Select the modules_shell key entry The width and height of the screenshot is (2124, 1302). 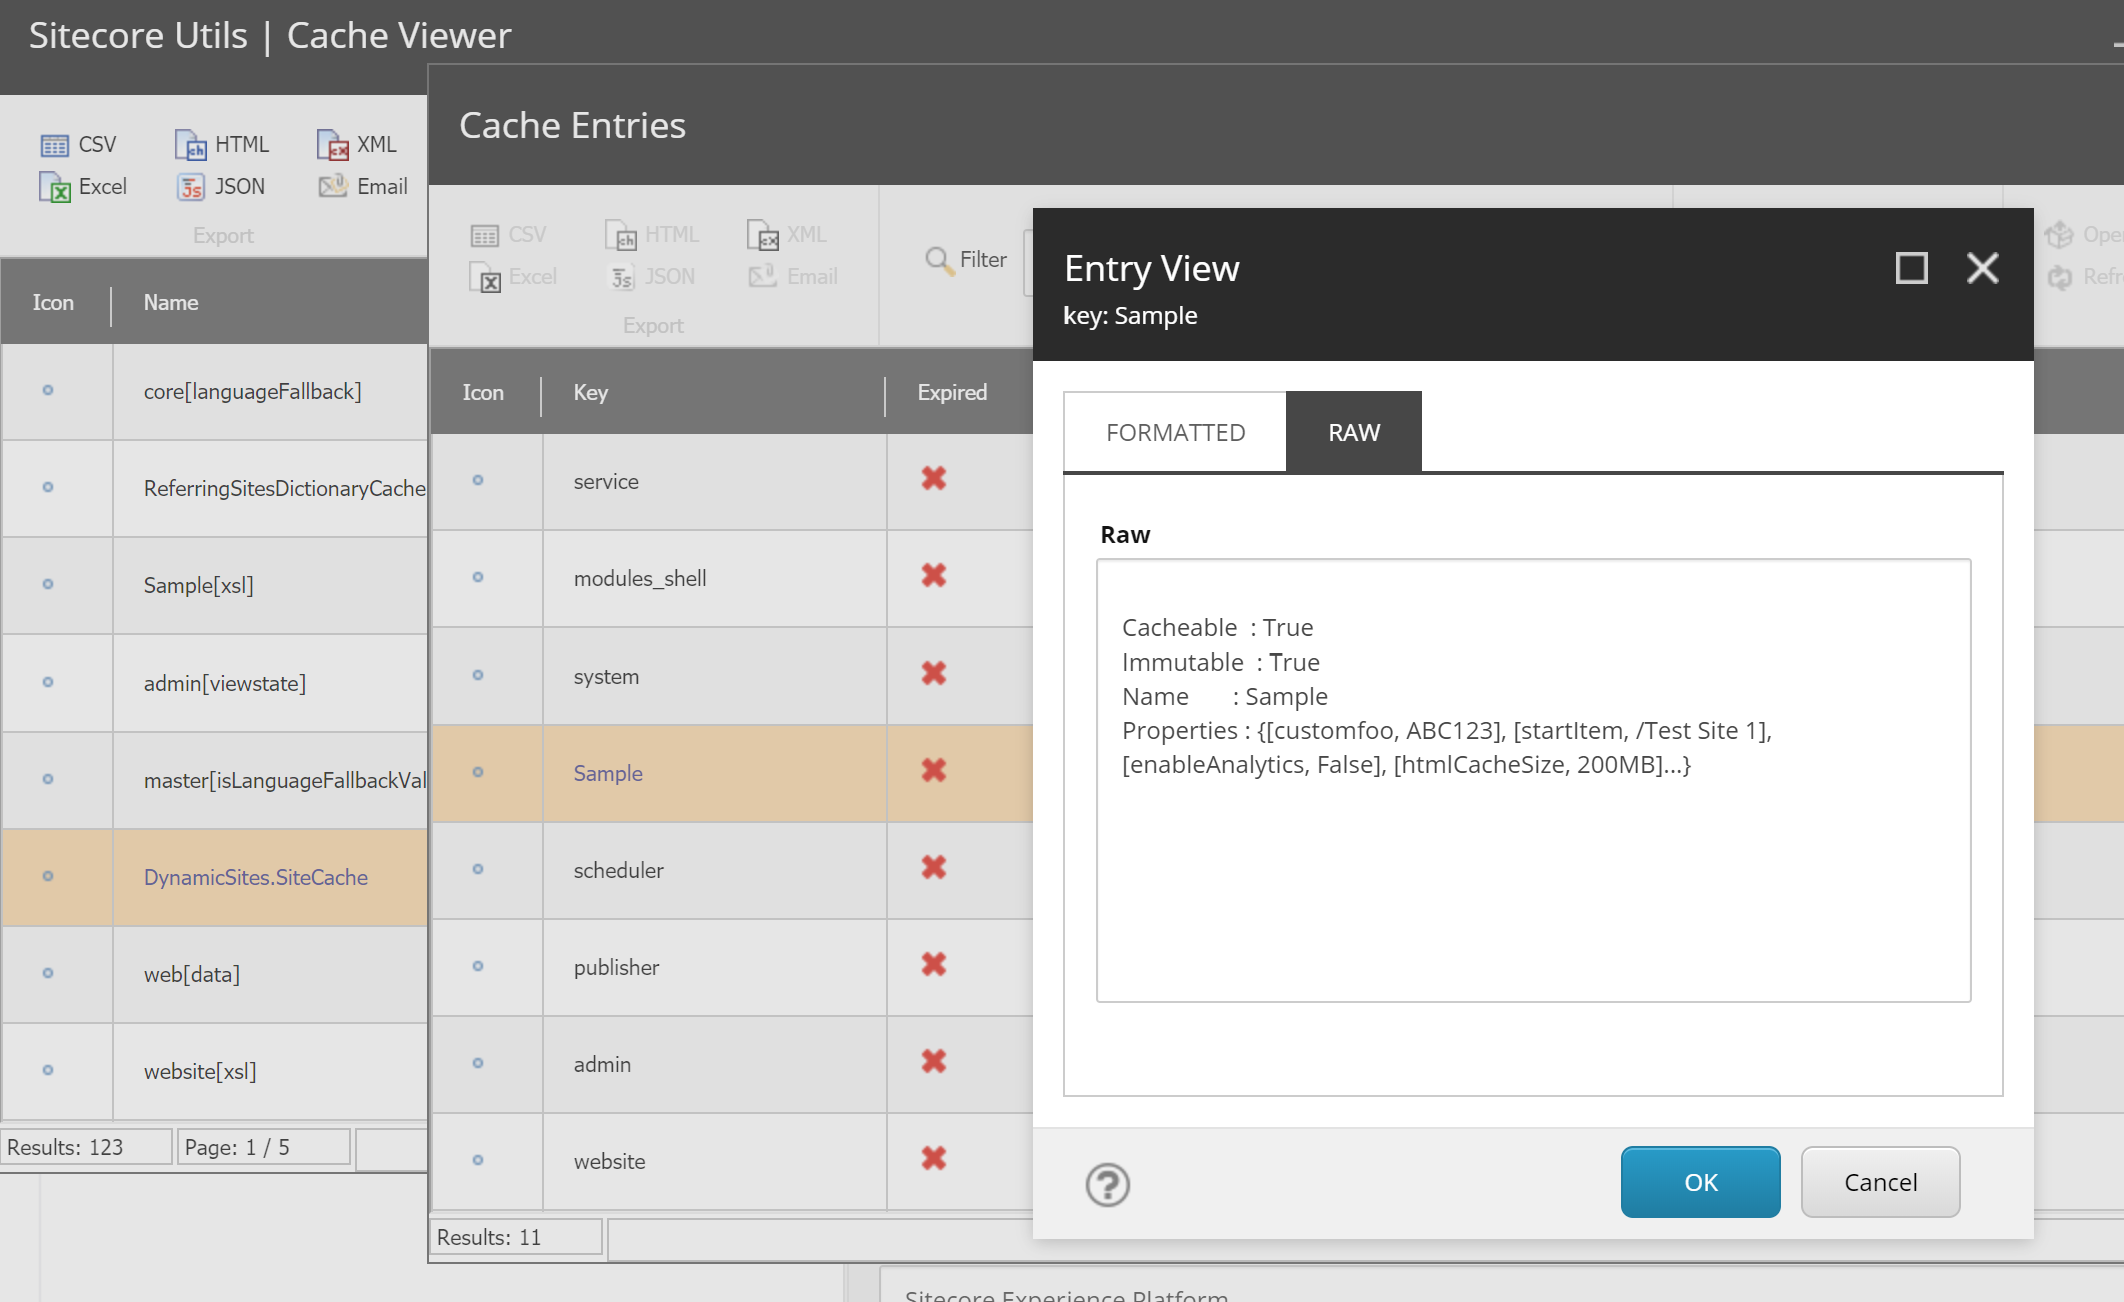pyautogui.click(x=640, y=579)
